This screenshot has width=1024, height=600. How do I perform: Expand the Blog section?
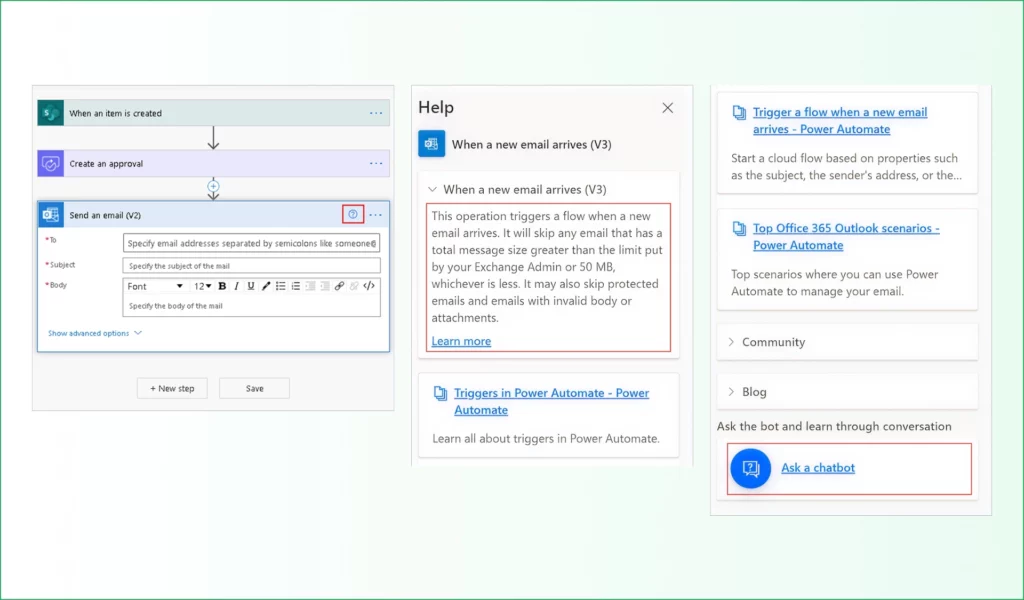[x=847, y=392]
